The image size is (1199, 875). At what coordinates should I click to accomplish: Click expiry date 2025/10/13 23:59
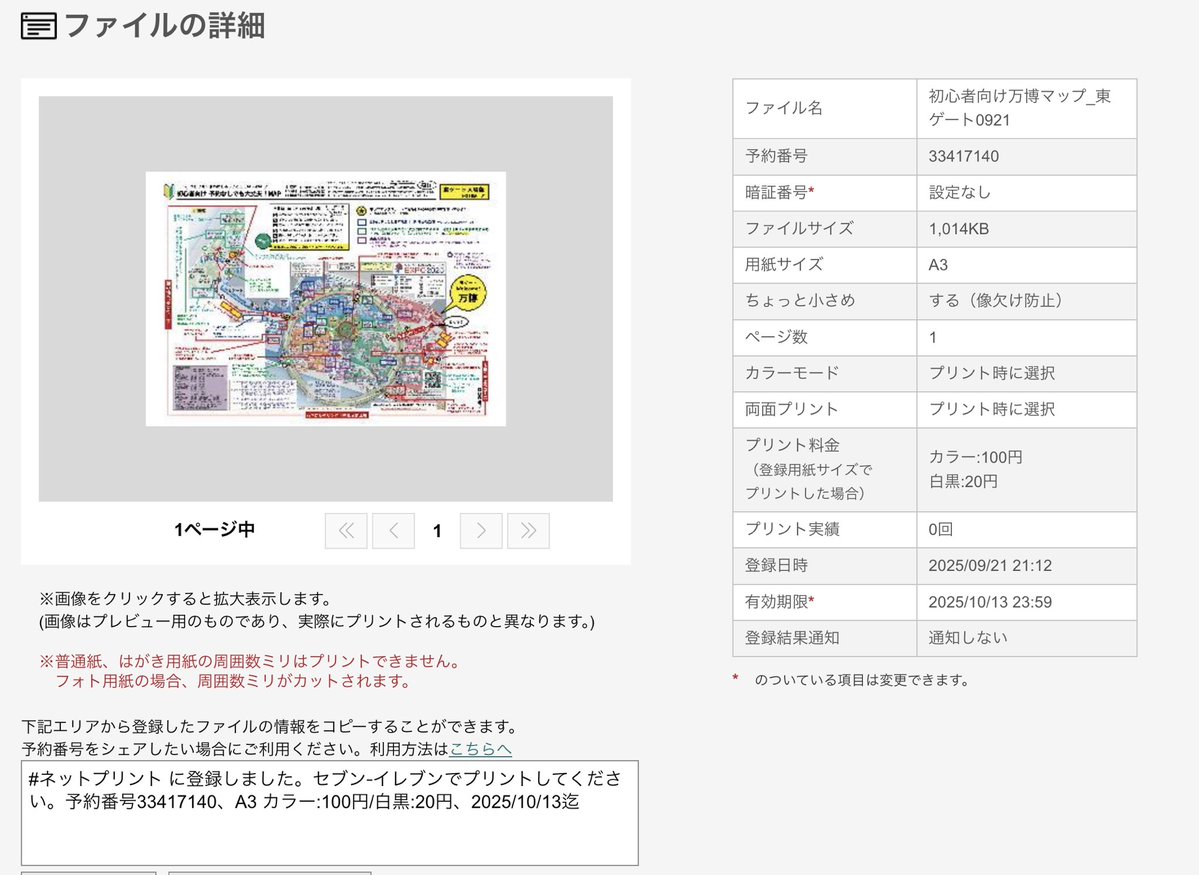(x=990, y=602)
